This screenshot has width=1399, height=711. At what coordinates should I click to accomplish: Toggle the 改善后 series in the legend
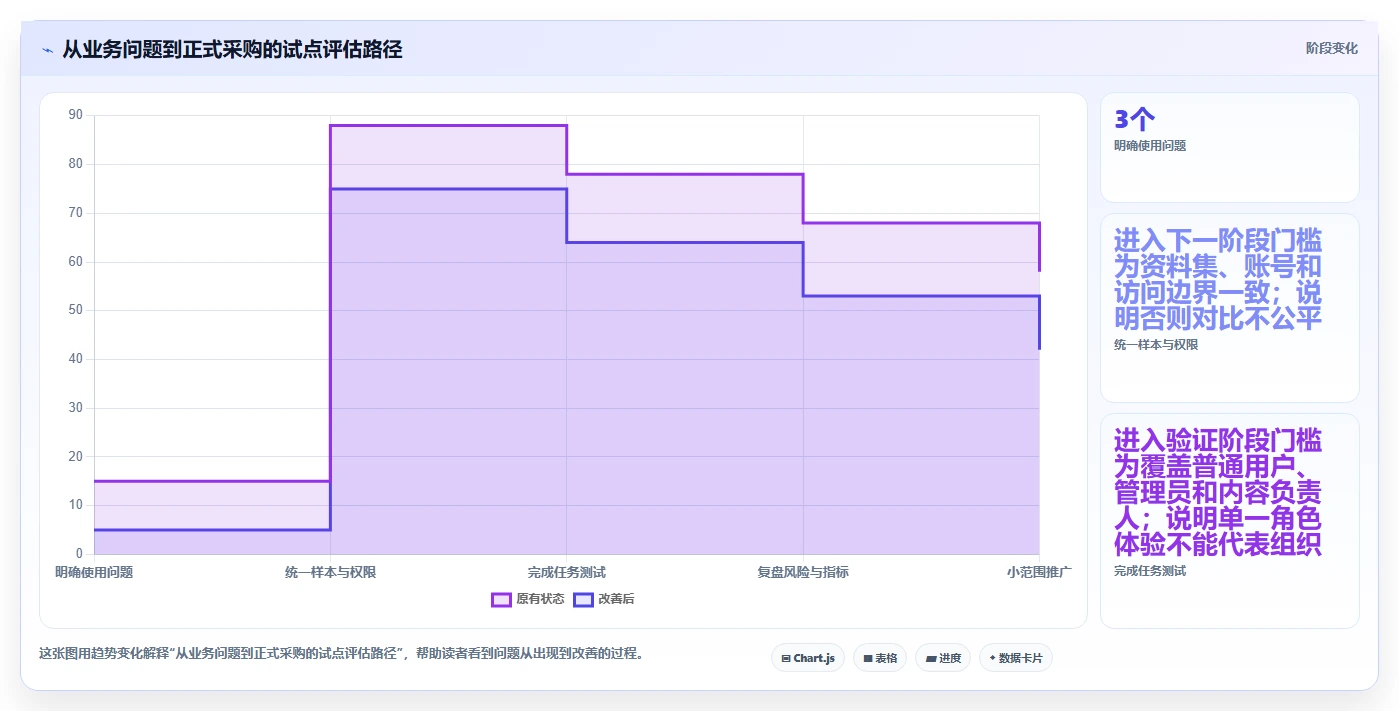604,599
